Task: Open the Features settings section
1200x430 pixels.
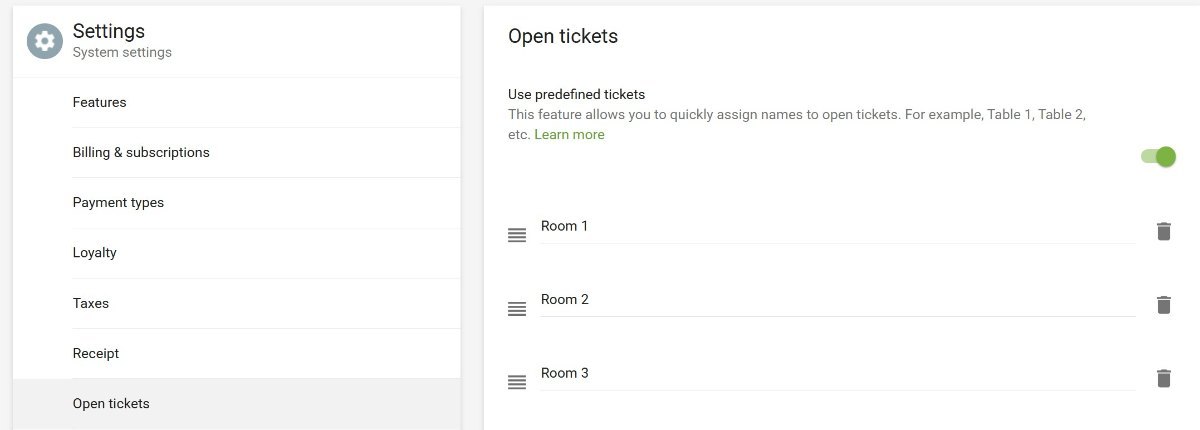Action: tap(99, 102)
